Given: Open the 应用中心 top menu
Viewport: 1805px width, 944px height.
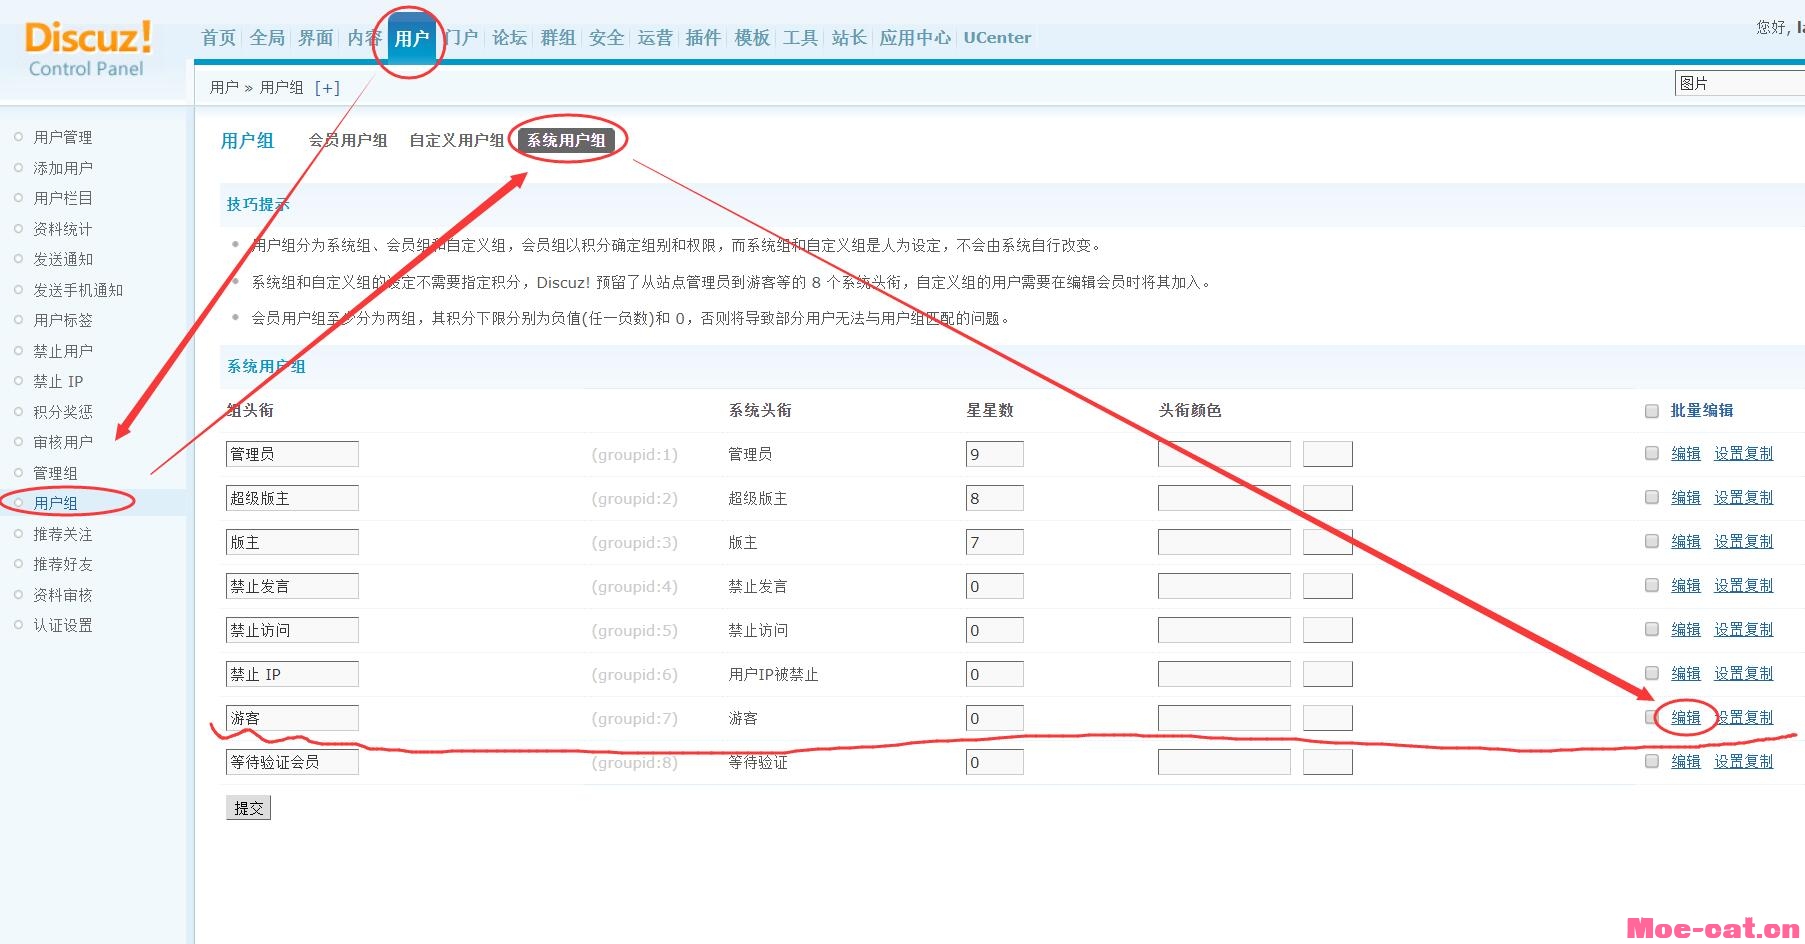Looking at the screenshot, I should 915,38.
